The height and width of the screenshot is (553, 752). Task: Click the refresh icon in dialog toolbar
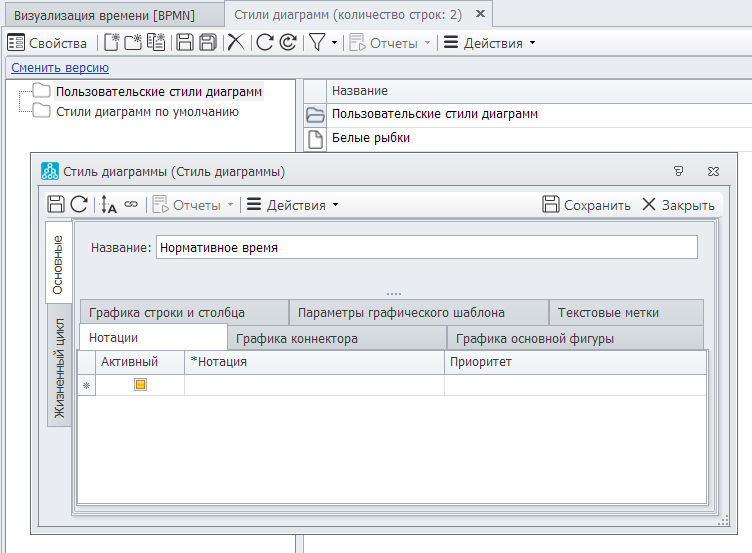[x=79, y=204]
